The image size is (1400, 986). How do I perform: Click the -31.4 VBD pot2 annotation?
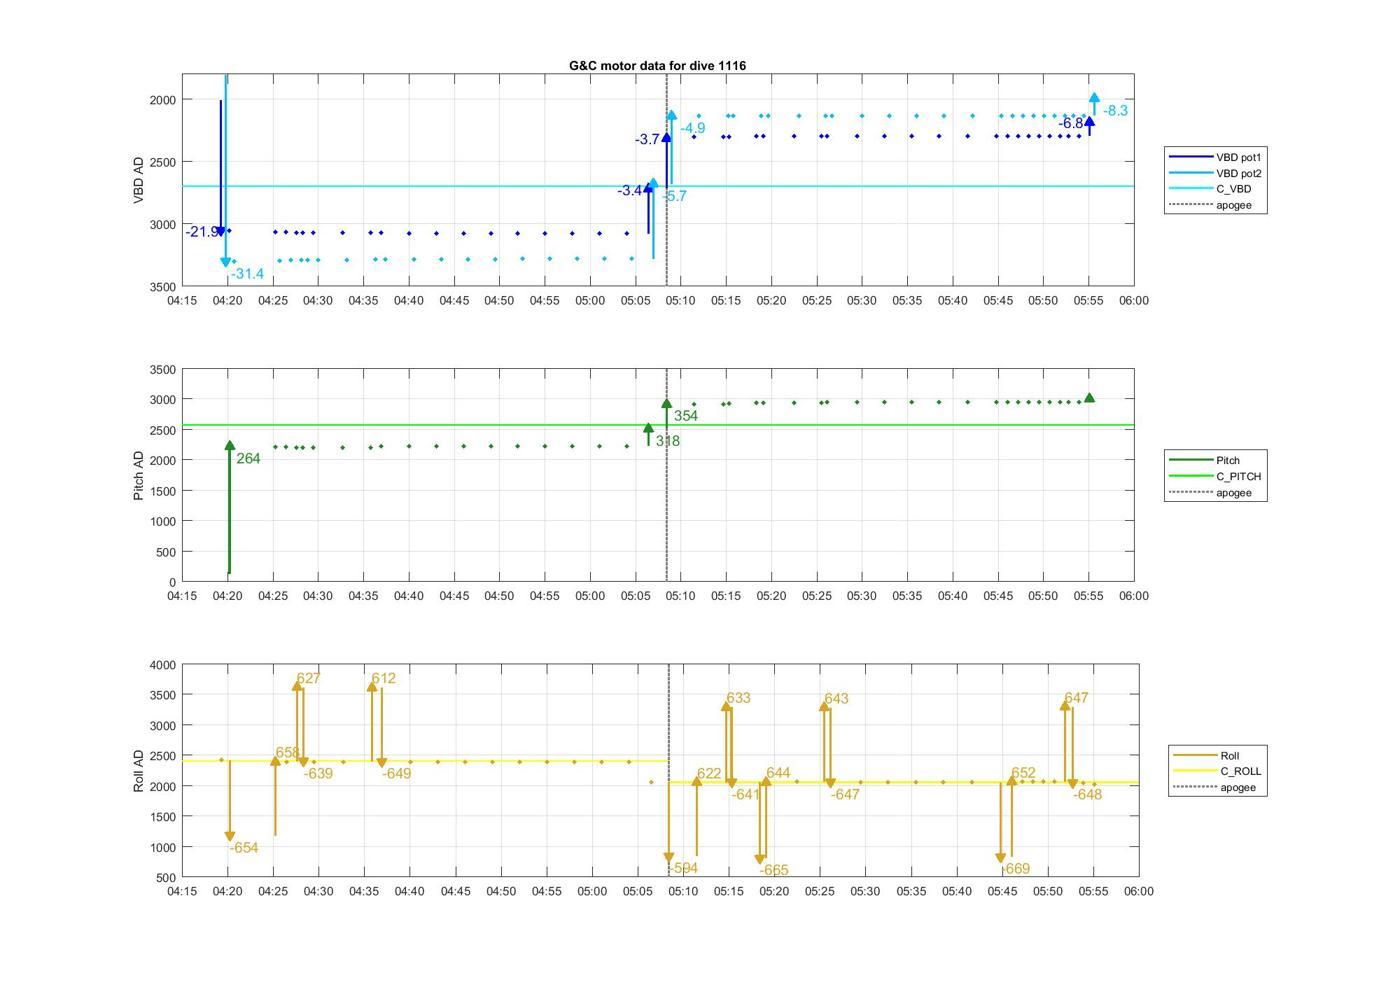point(247,274)
